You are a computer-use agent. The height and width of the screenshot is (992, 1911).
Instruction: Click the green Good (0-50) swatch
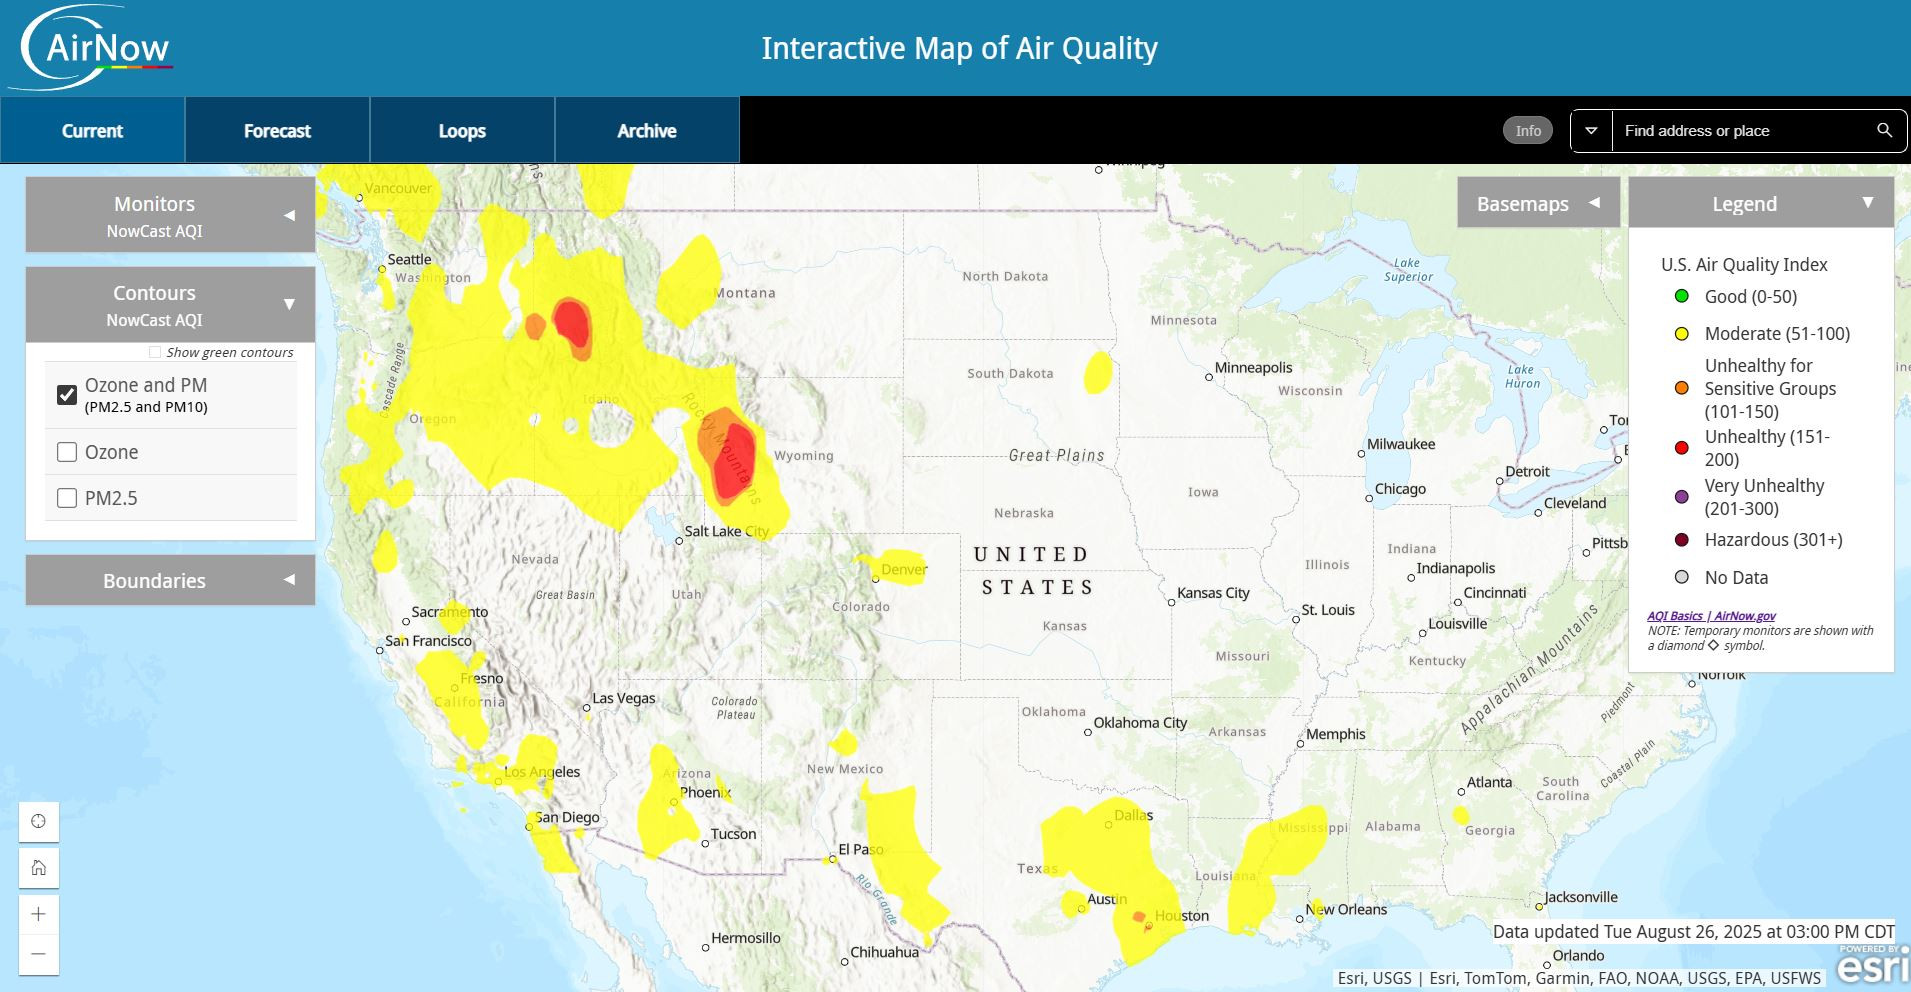(1682, 296)
